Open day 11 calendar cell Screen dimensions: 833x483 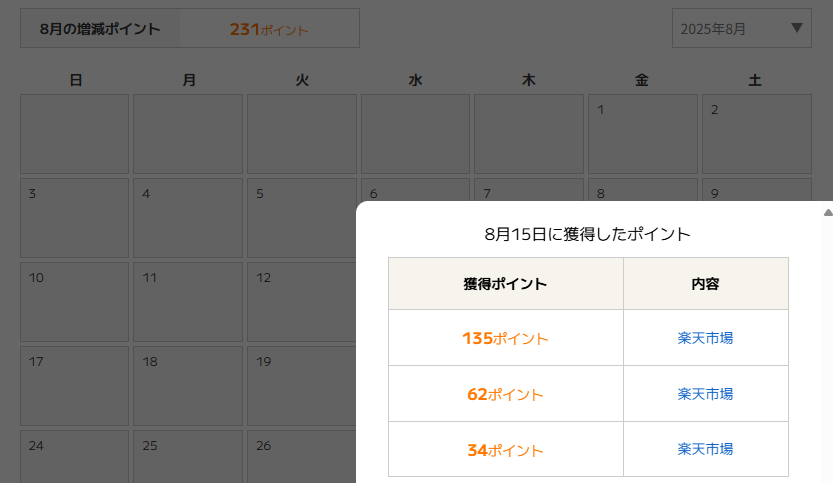188,302
